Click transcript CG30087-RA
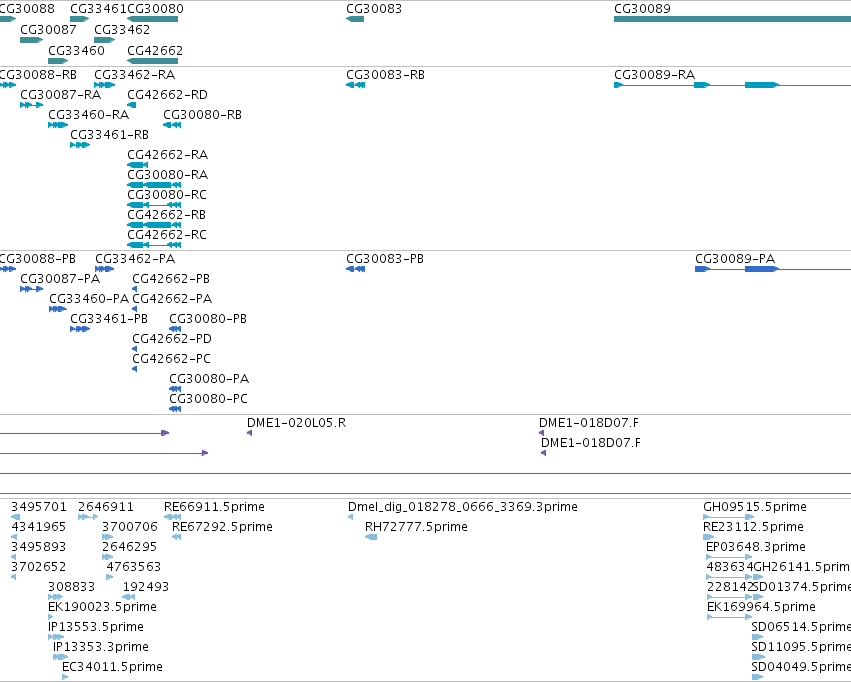 [31, 105]
